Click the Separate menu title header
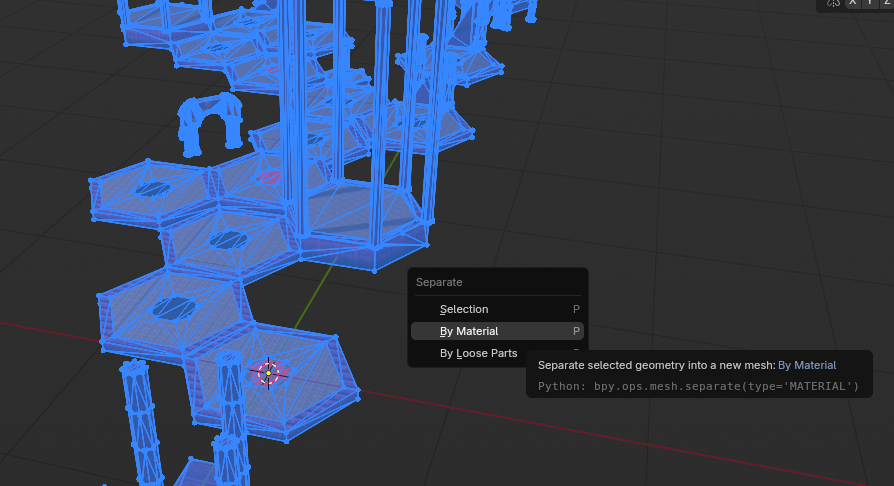Image resolution: width=894 pixels, height=486 pixels. click(440, 282)
